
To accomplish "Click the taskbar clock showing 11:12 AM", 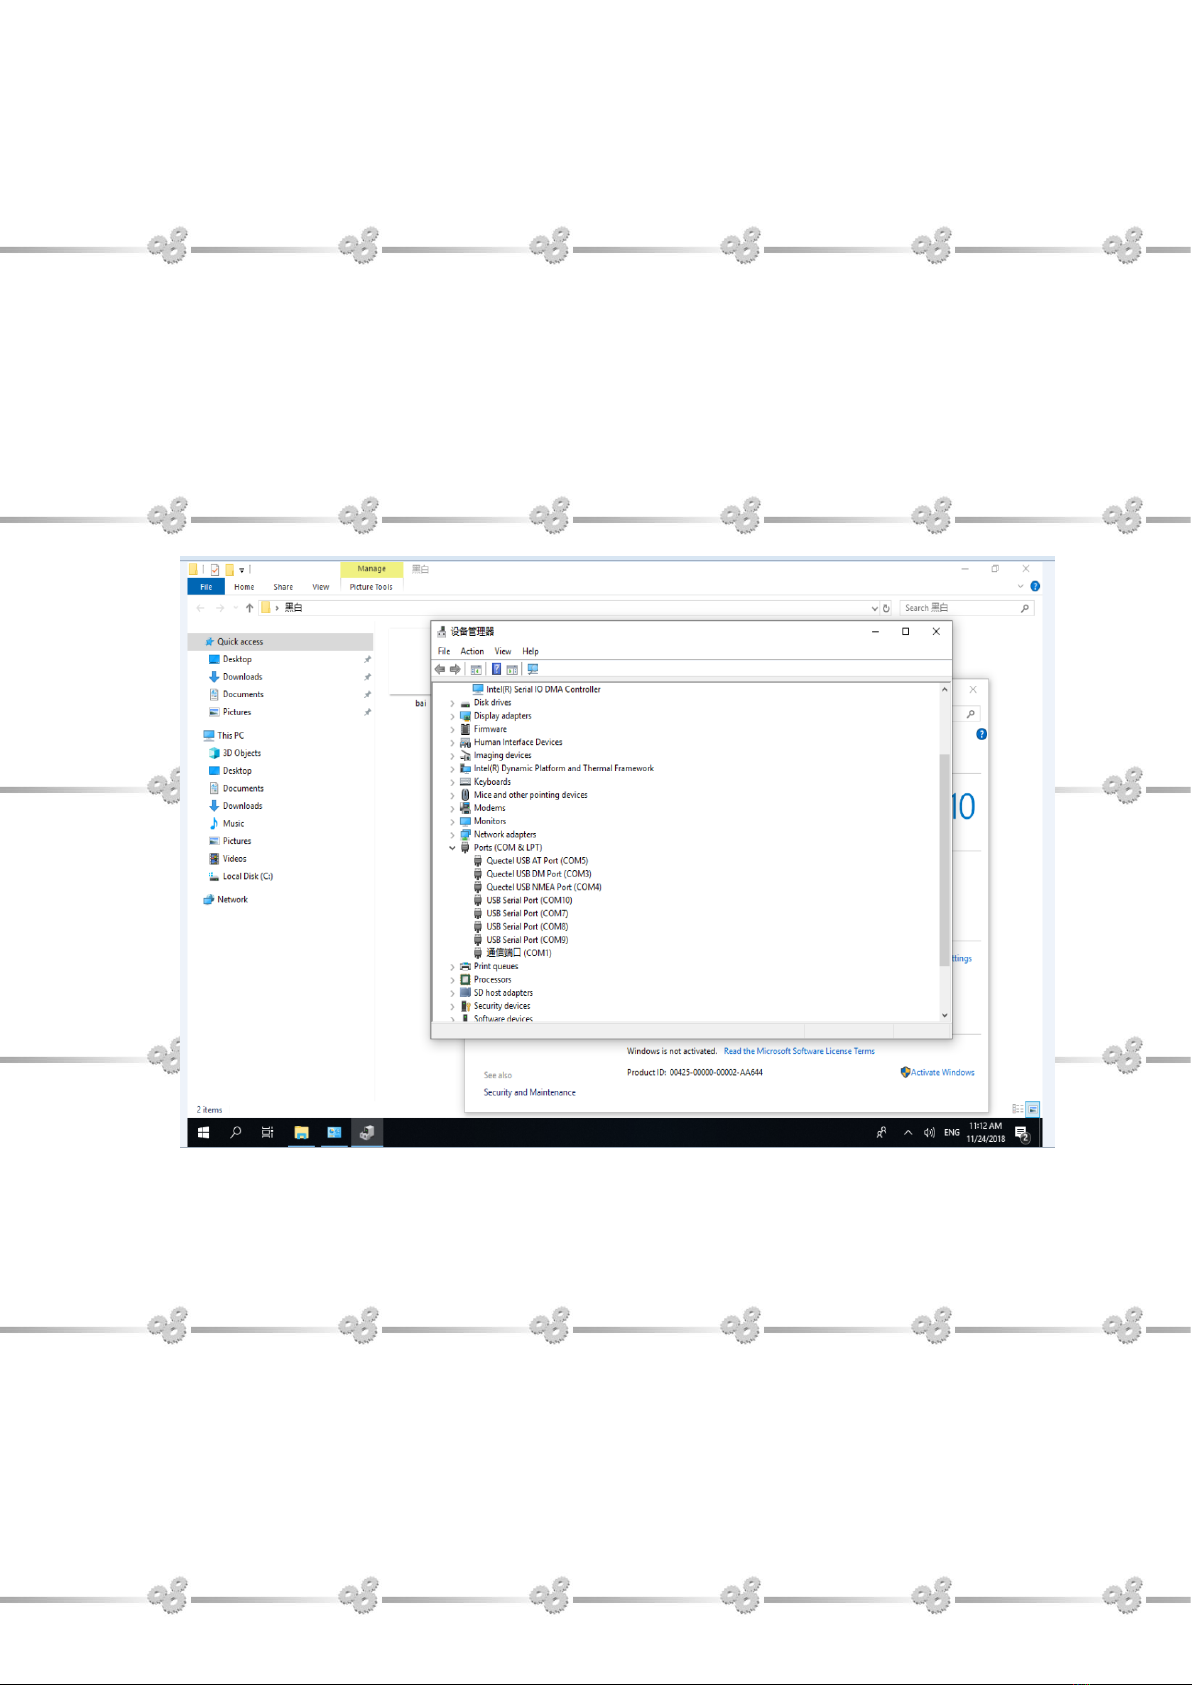I will (x=985, y=1132).
